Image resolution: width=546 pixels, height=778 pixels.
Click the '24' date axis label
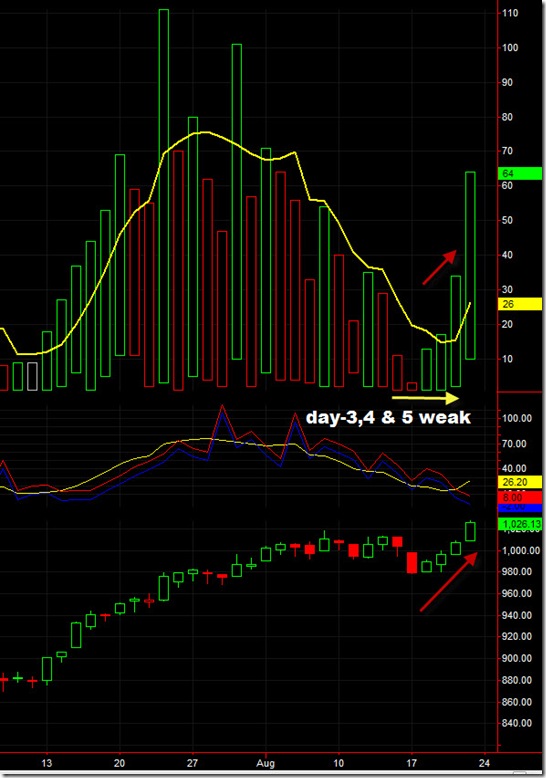484,763
